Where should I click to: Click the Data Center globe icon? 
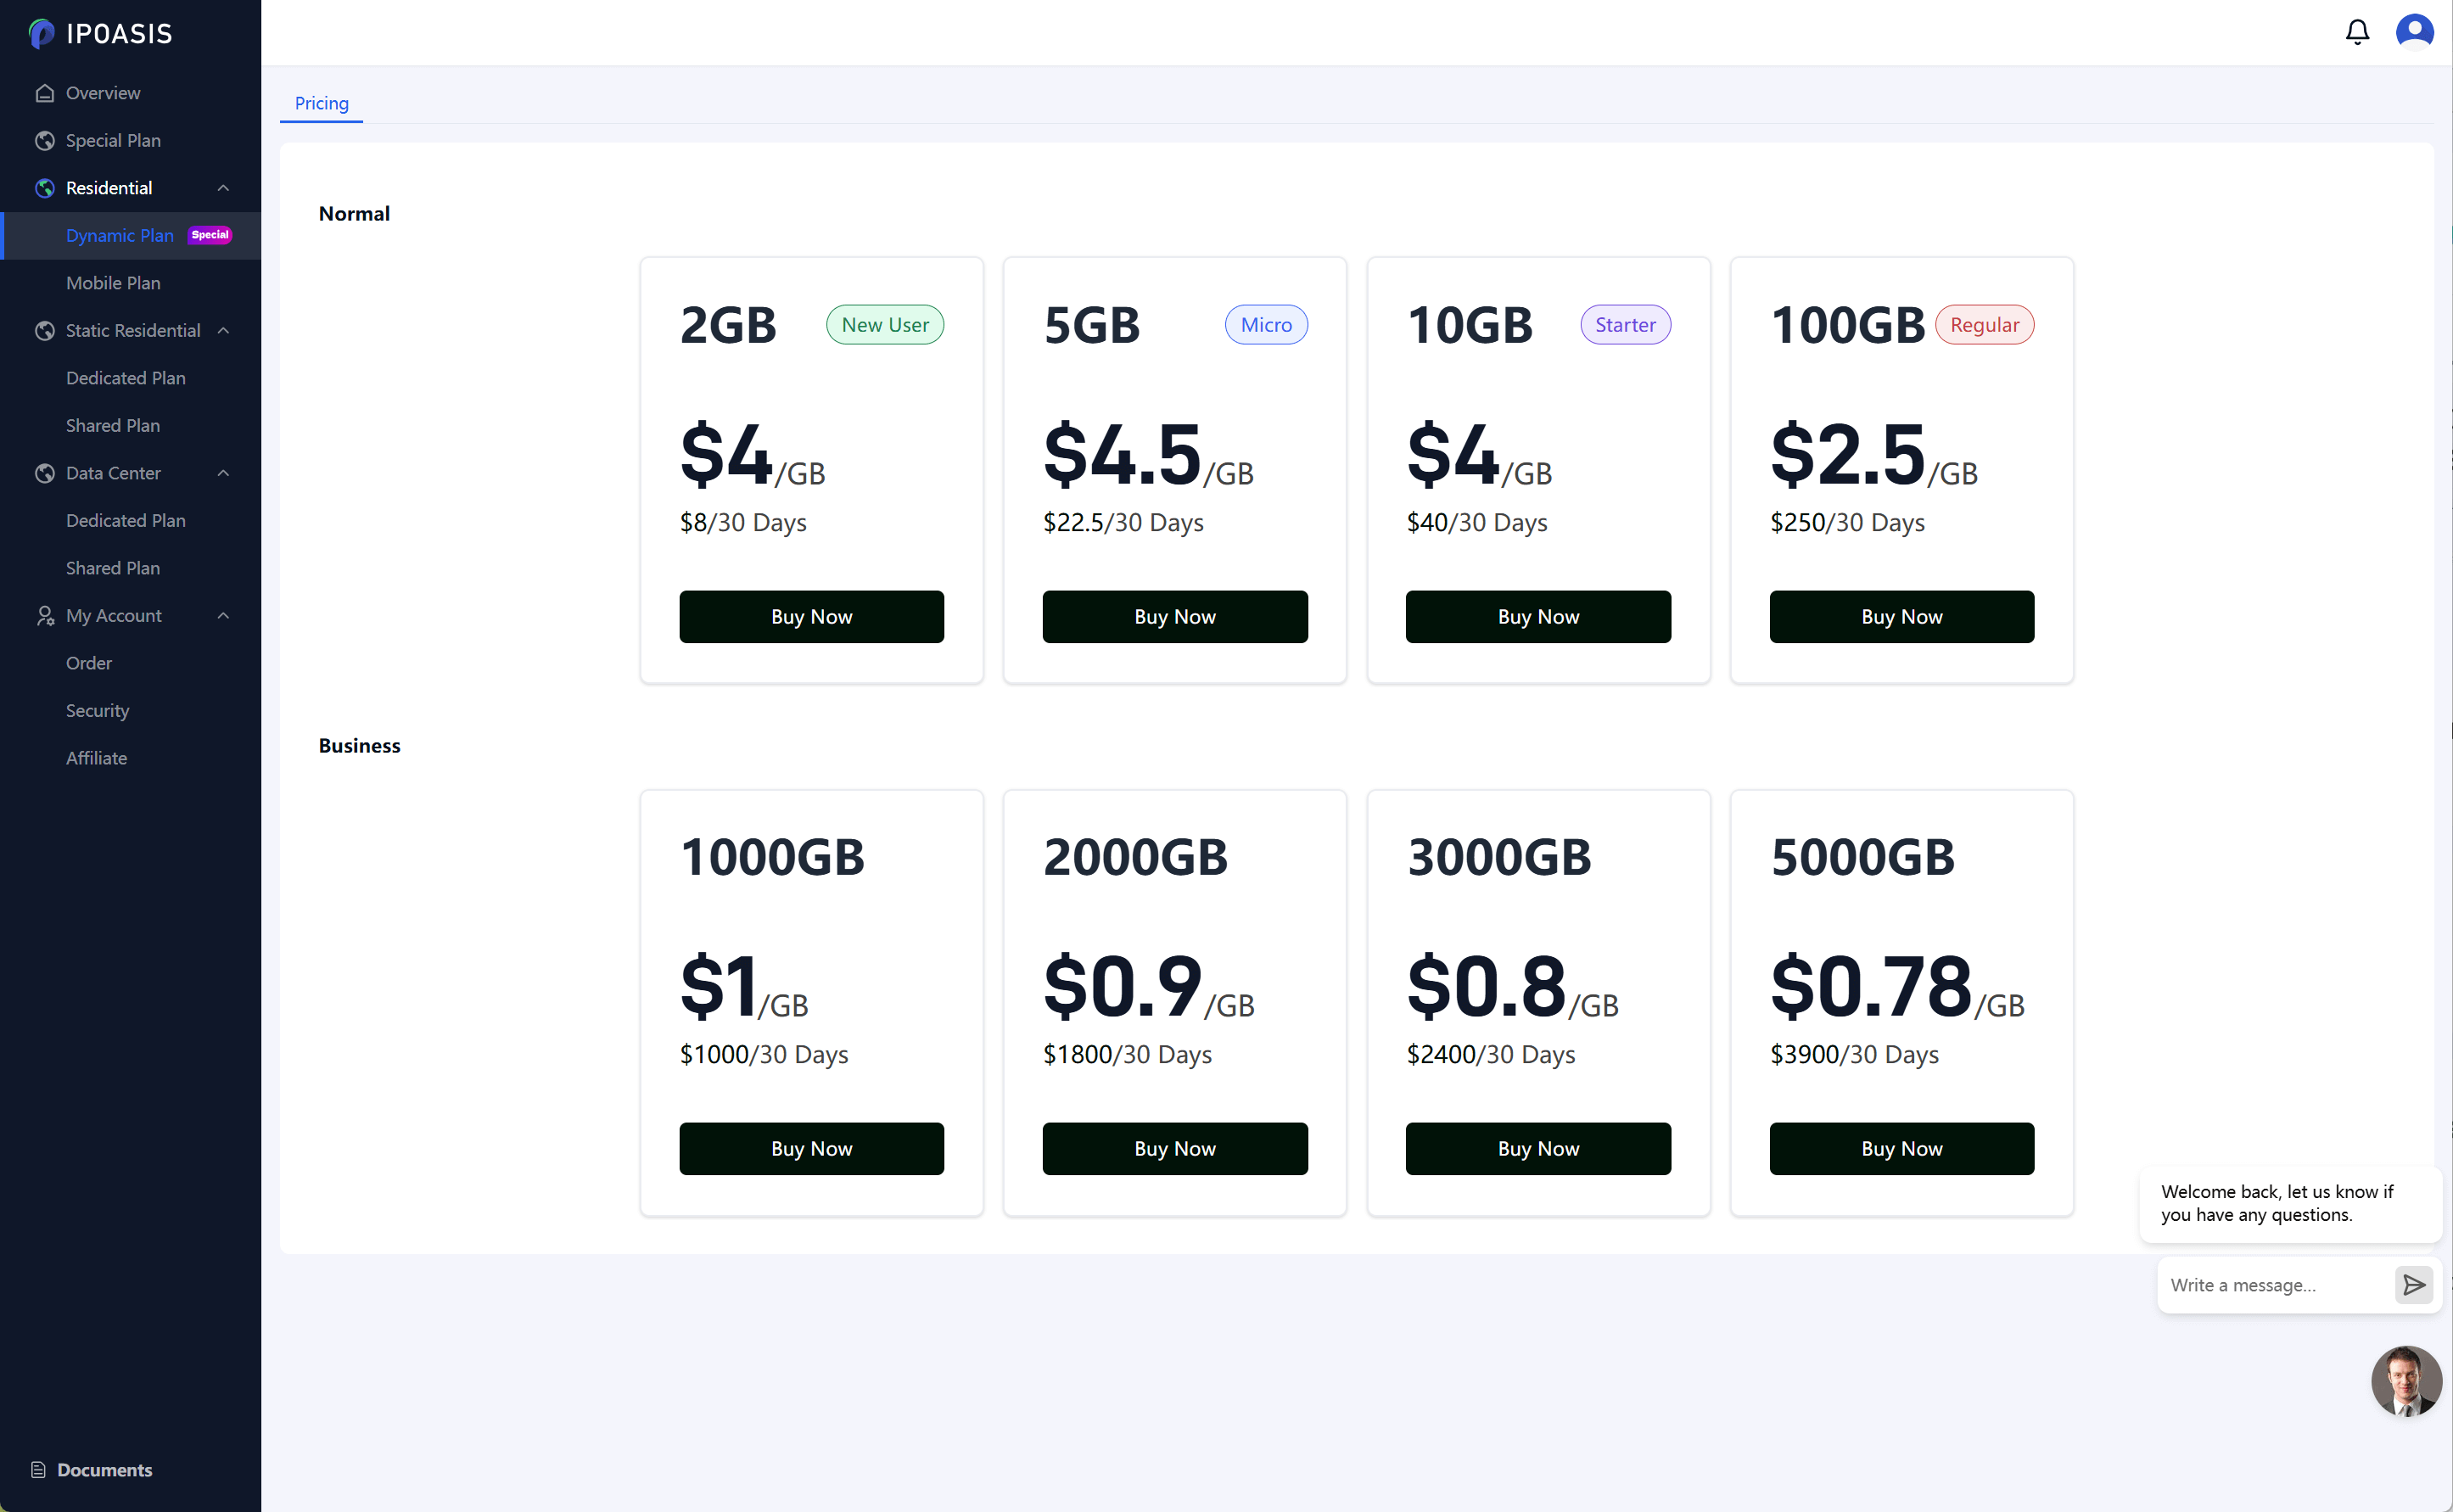pyautogui.click(x=45, y=473)
